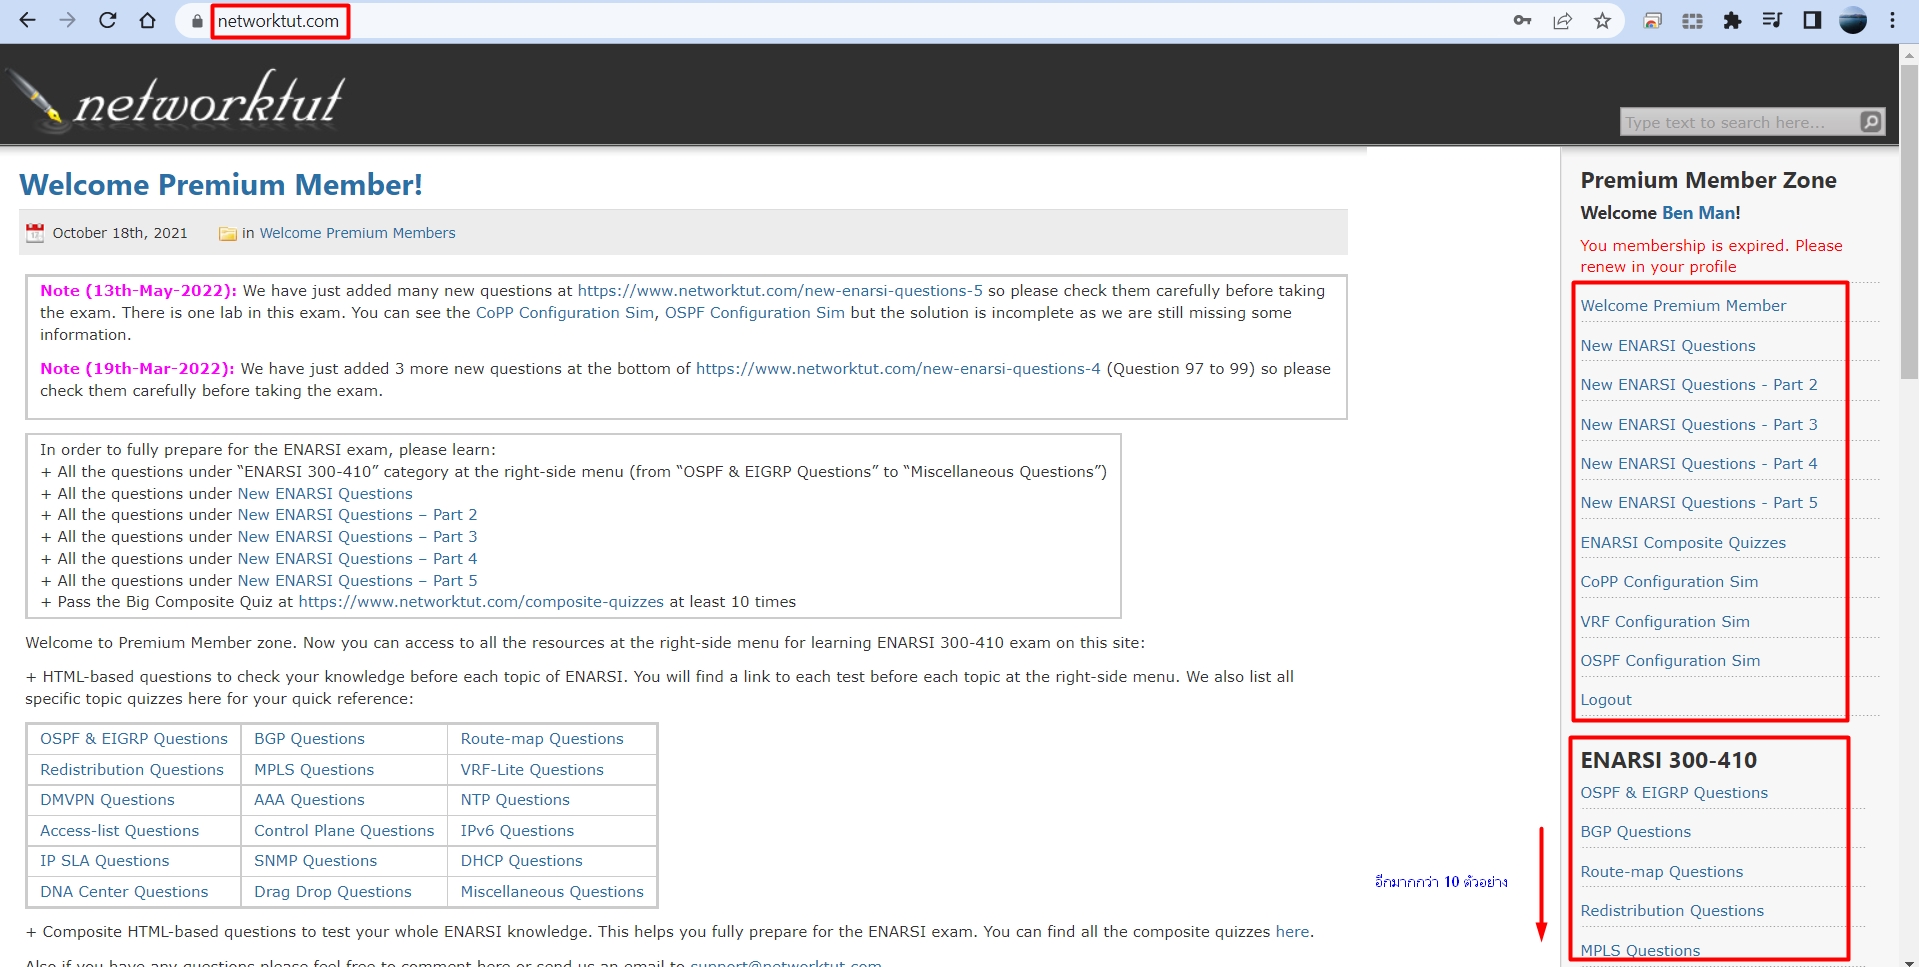Open 'New ENARSI Questions - Part 3' sidebar item

(x=1699, y=425)
